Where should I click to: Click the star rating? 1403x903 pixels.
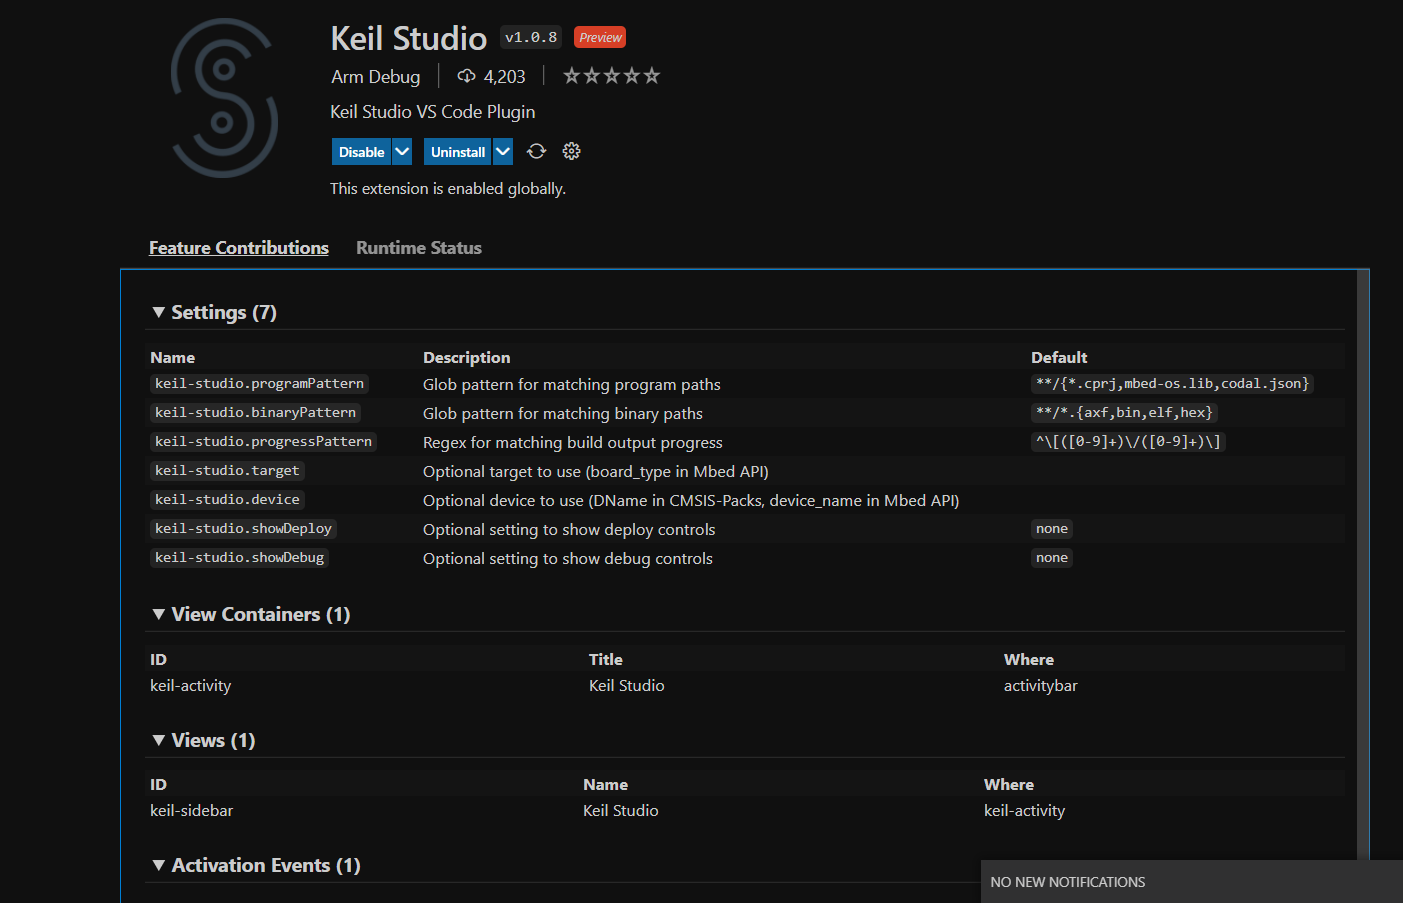[611, 76]
